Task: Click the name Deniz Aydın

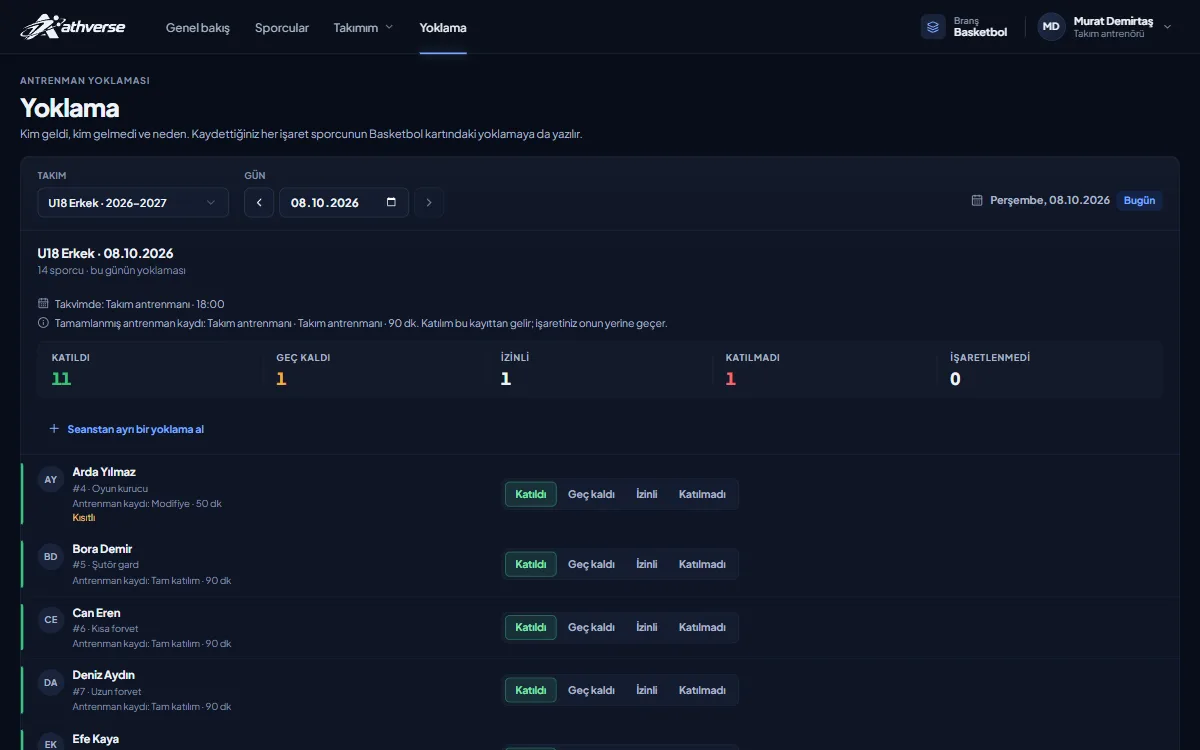Action: coord(104,675)
